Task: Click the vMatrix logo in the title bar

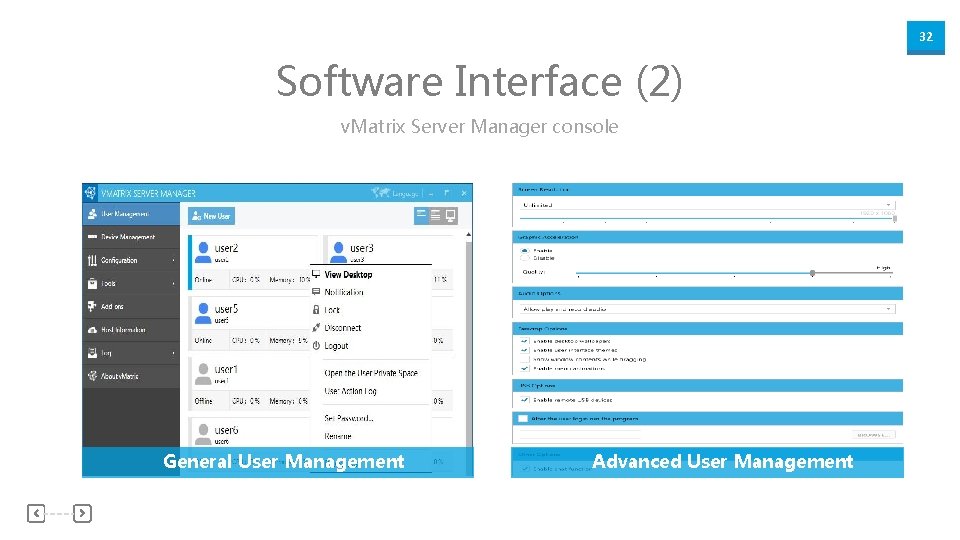Action: click(91, 193)
